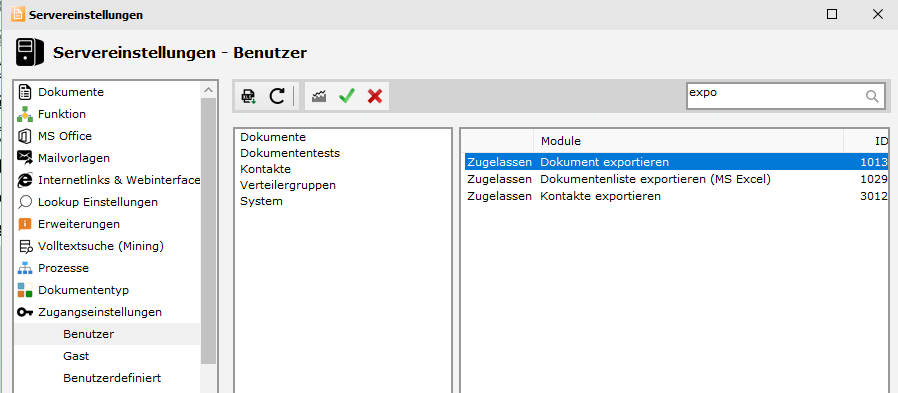This screenshot has height=393, width=898.
Task: Click the sidebar vertical scrollbar thumb
Action: tap(208, 230)
